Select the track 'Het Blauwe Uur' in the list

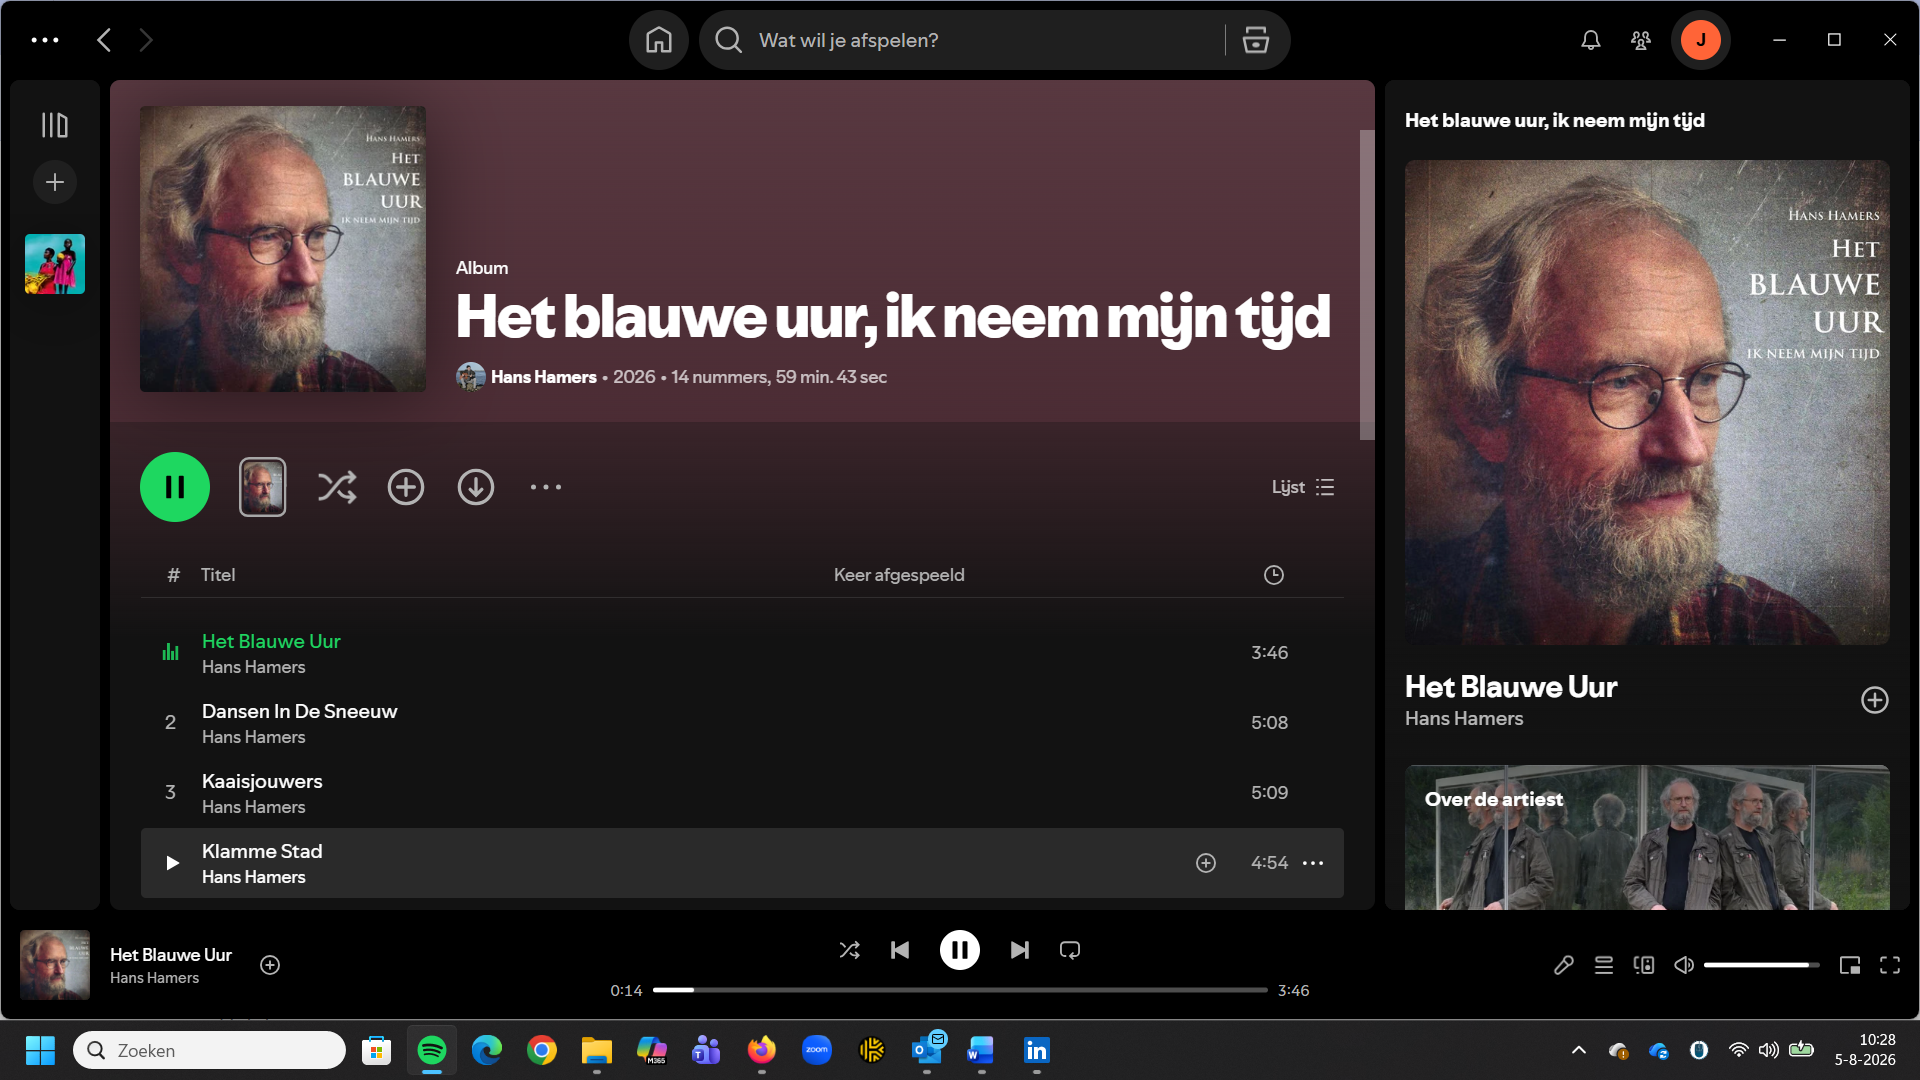coord(742,653)
